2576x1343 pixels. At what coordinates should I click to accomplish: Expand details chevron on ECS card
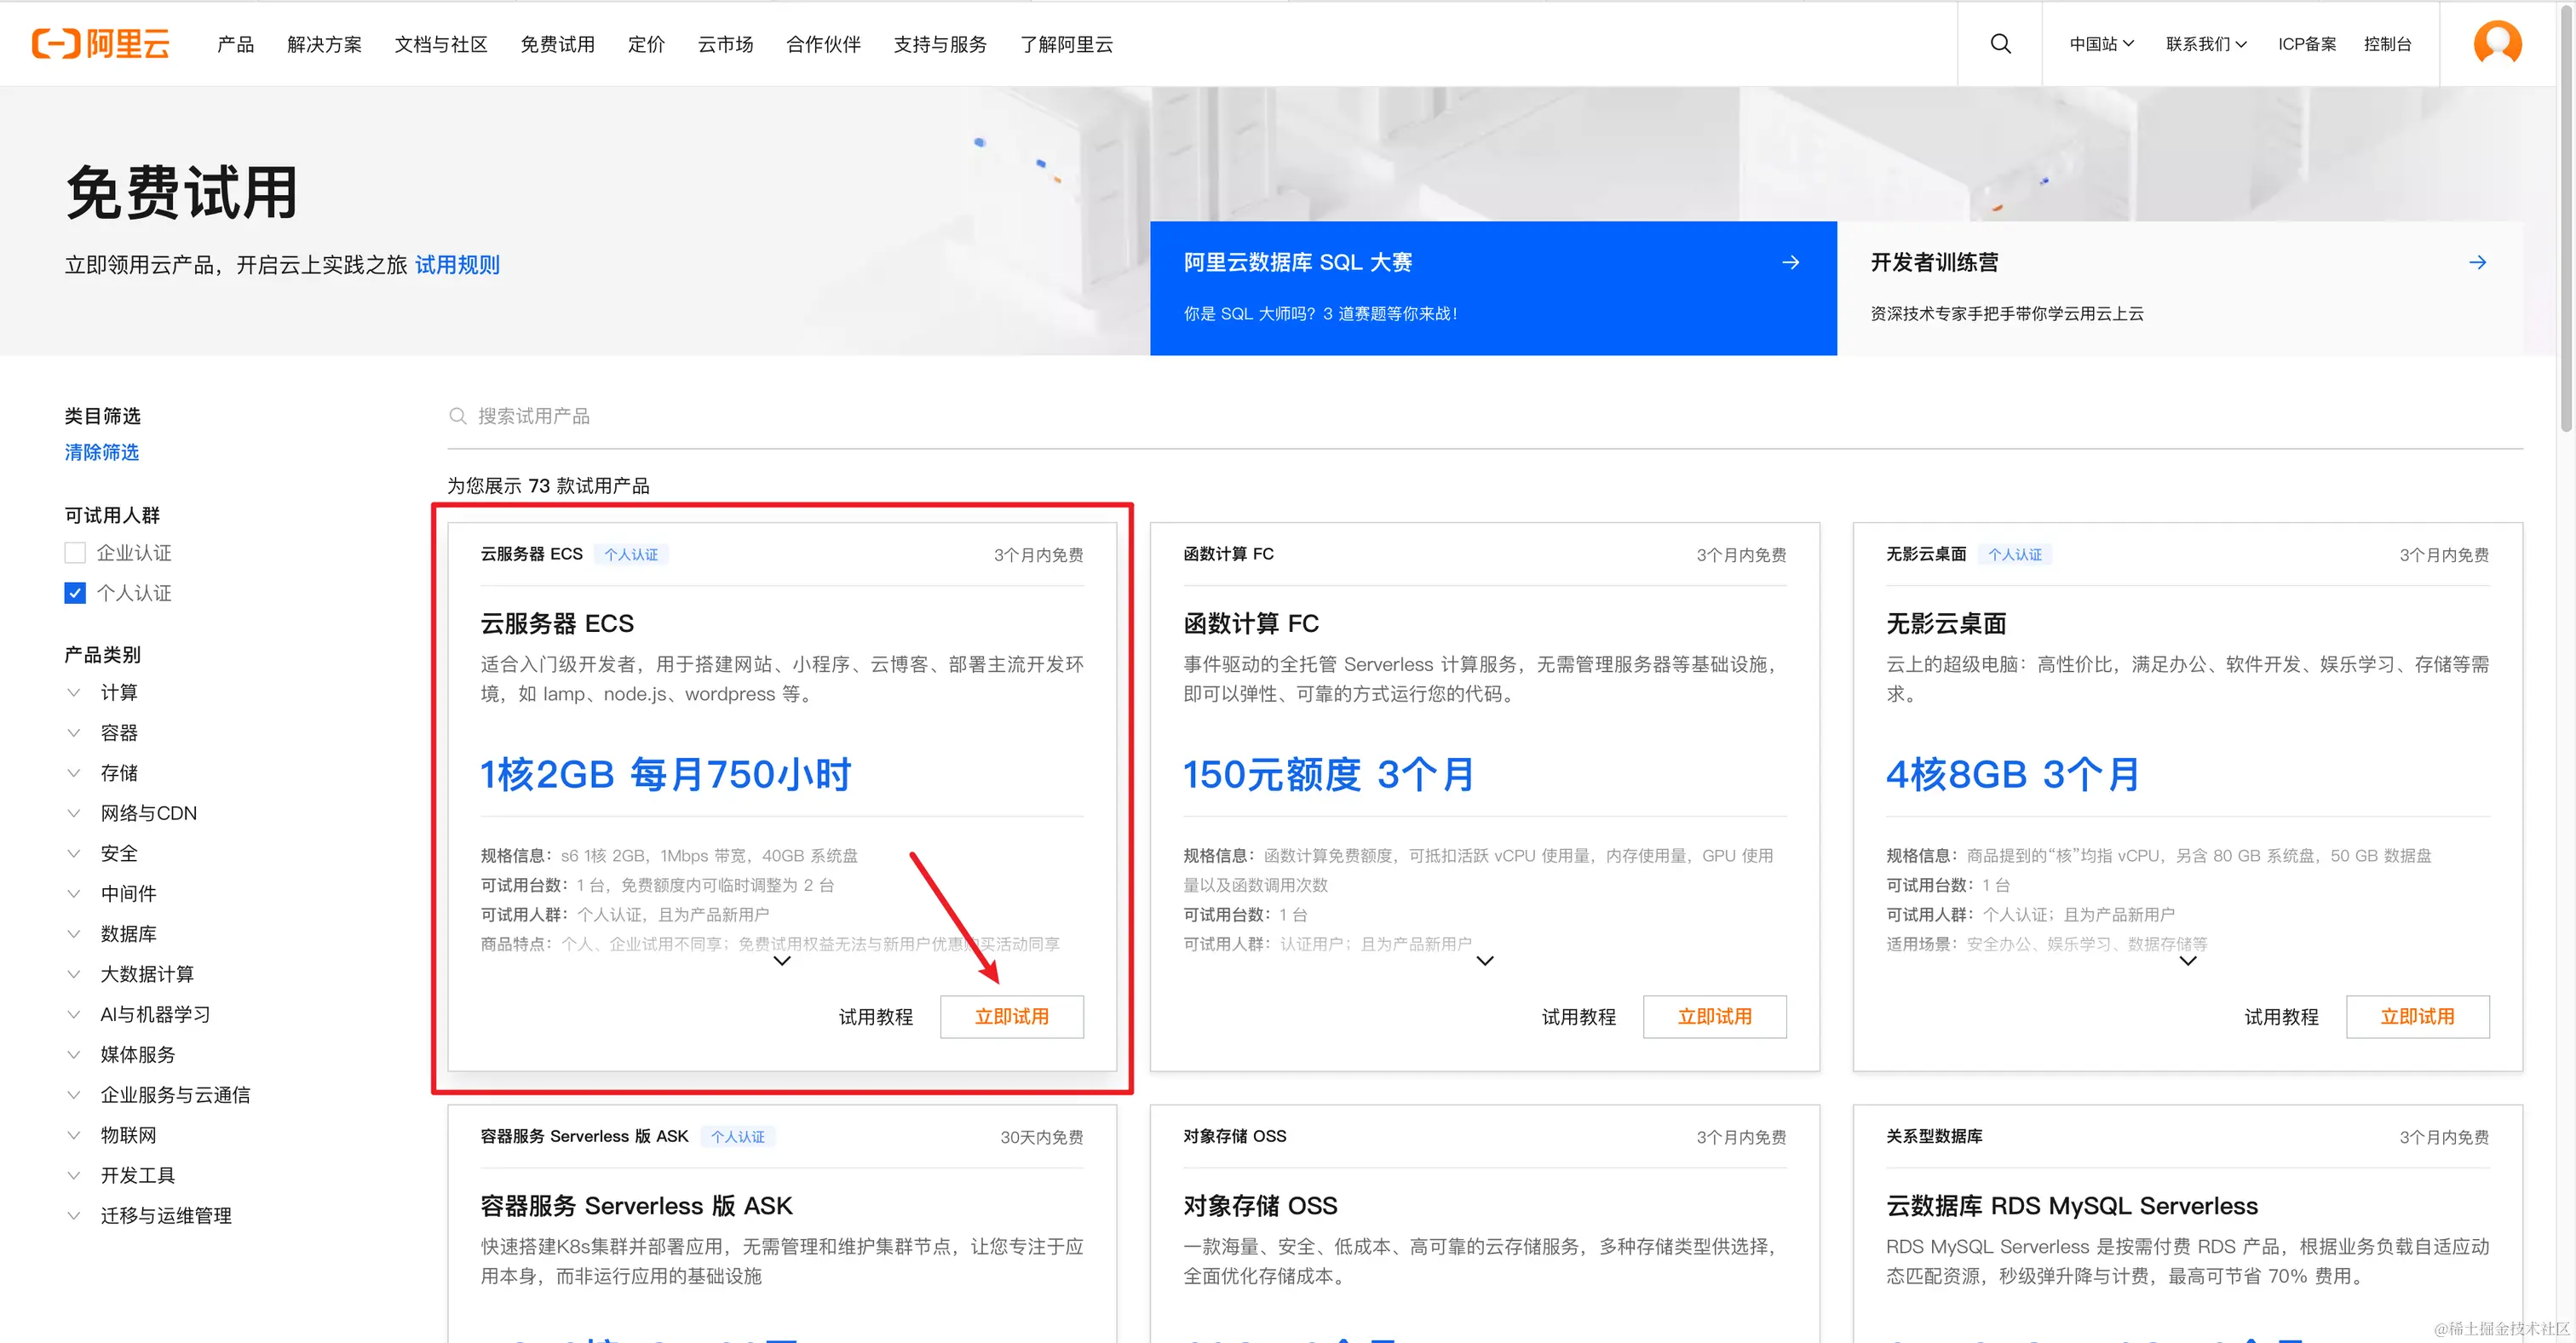[x=782, y=961]
